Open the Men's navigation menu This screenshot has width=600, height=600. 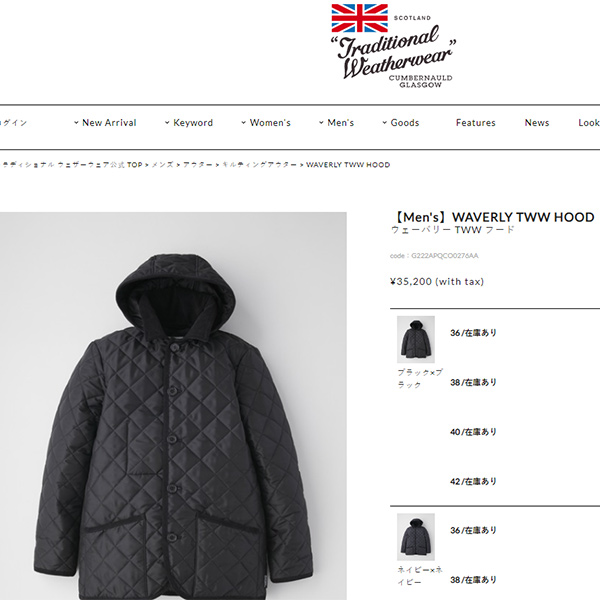[336, 123]
